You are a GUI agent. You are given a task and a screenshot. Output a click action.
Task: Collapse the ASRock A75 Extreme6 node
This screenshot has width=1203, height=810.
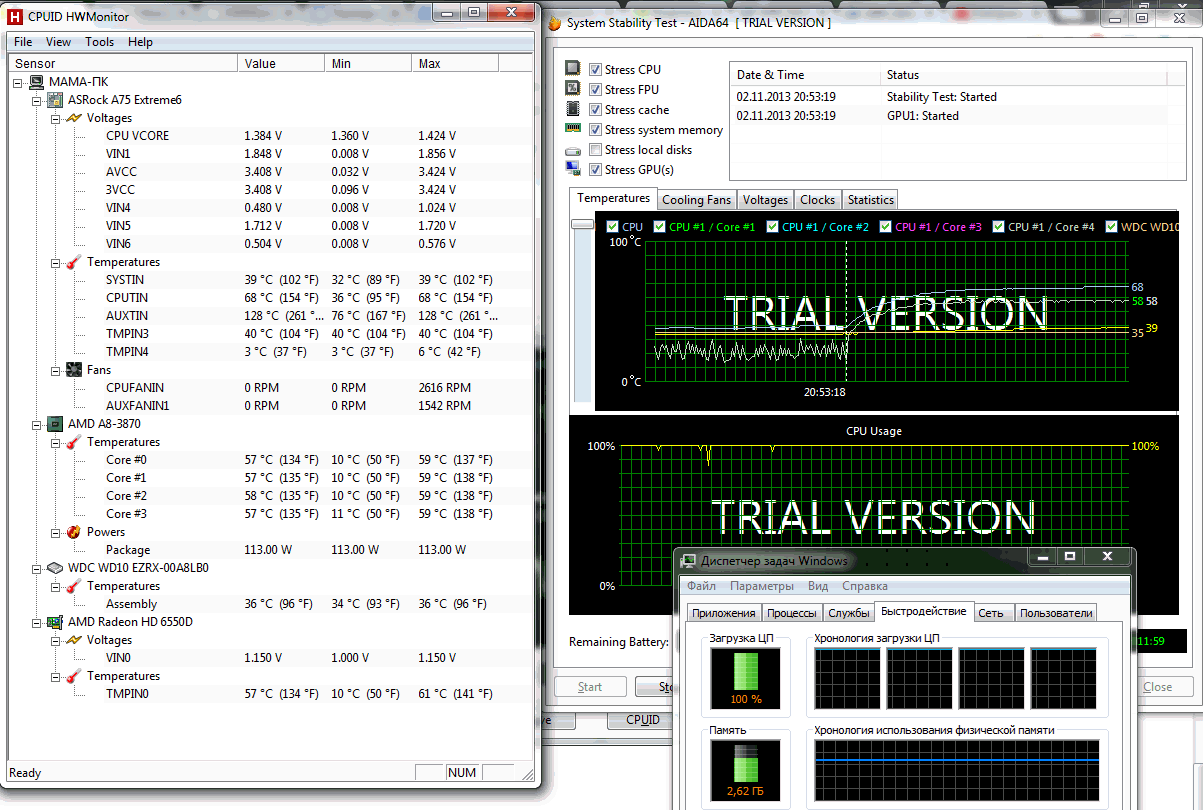click(x=37, y=100)
